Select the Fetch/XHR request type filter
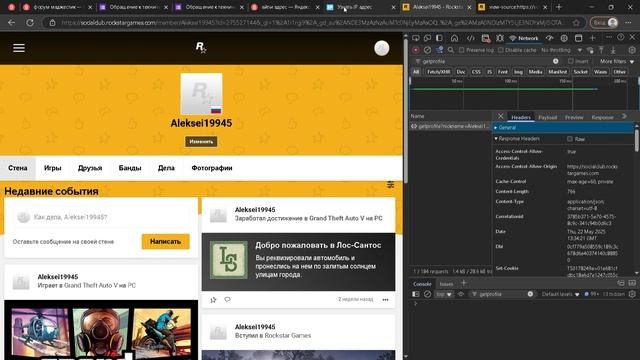Screen dimensions: 640x360 tap(438, 72)
